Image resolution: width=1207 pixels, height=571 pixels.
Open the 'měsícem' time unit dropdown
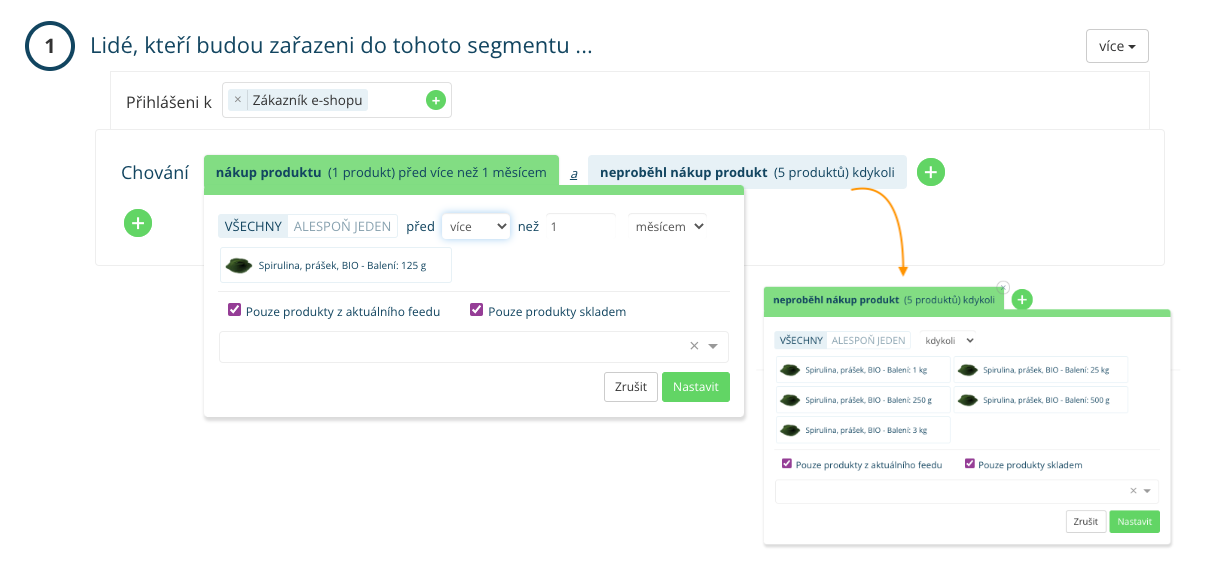(668, 227)
